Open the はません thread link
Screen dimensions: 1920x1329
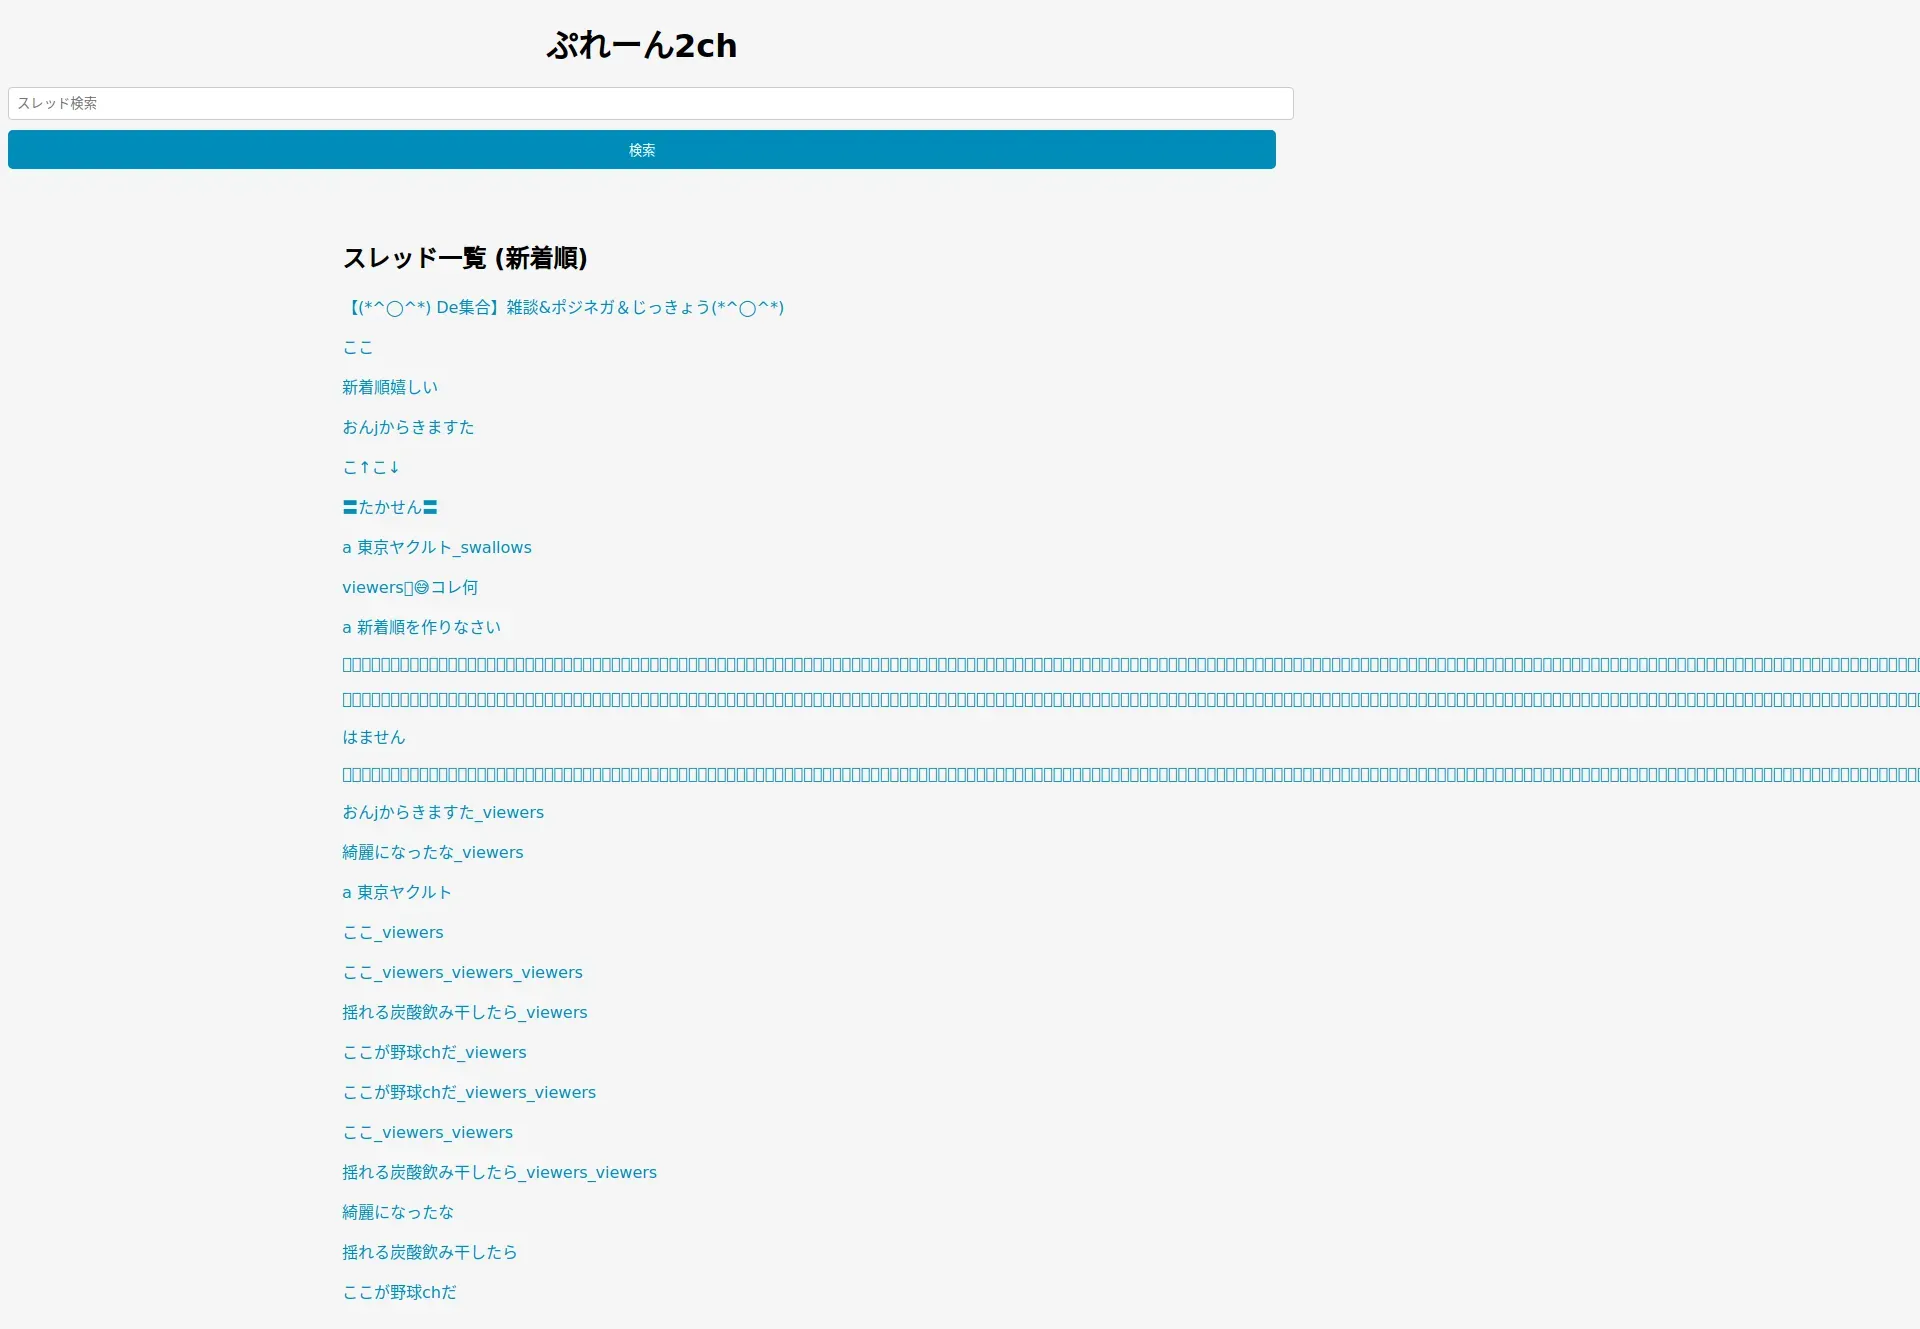pos(373,737)
